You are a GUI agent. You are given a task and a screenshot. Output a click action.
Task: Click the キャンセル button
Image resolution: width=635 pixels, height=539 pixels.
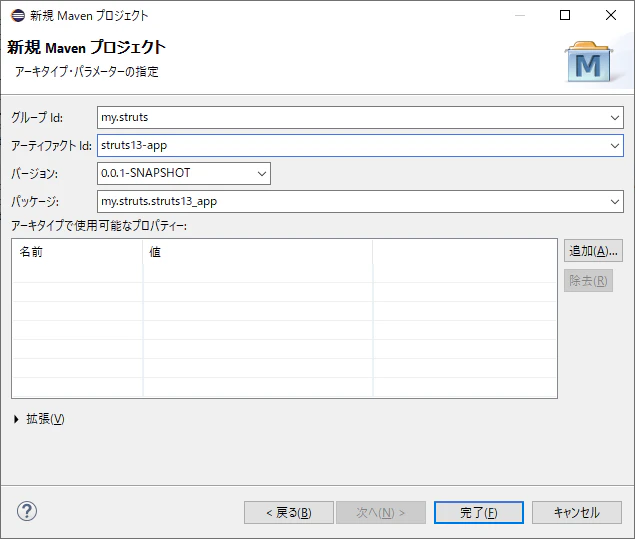[x=577, y=513]
